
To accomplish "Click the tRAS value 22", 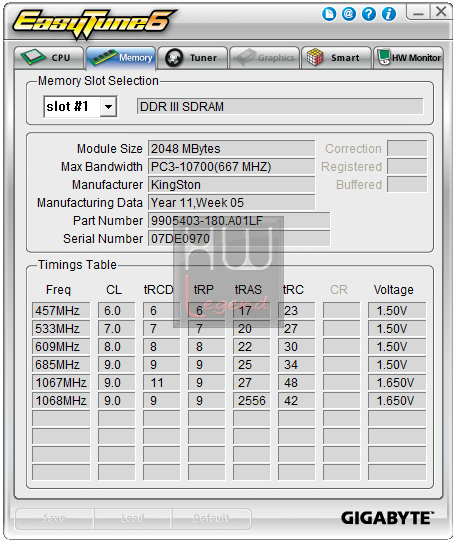I will click(x=252, y=347).
